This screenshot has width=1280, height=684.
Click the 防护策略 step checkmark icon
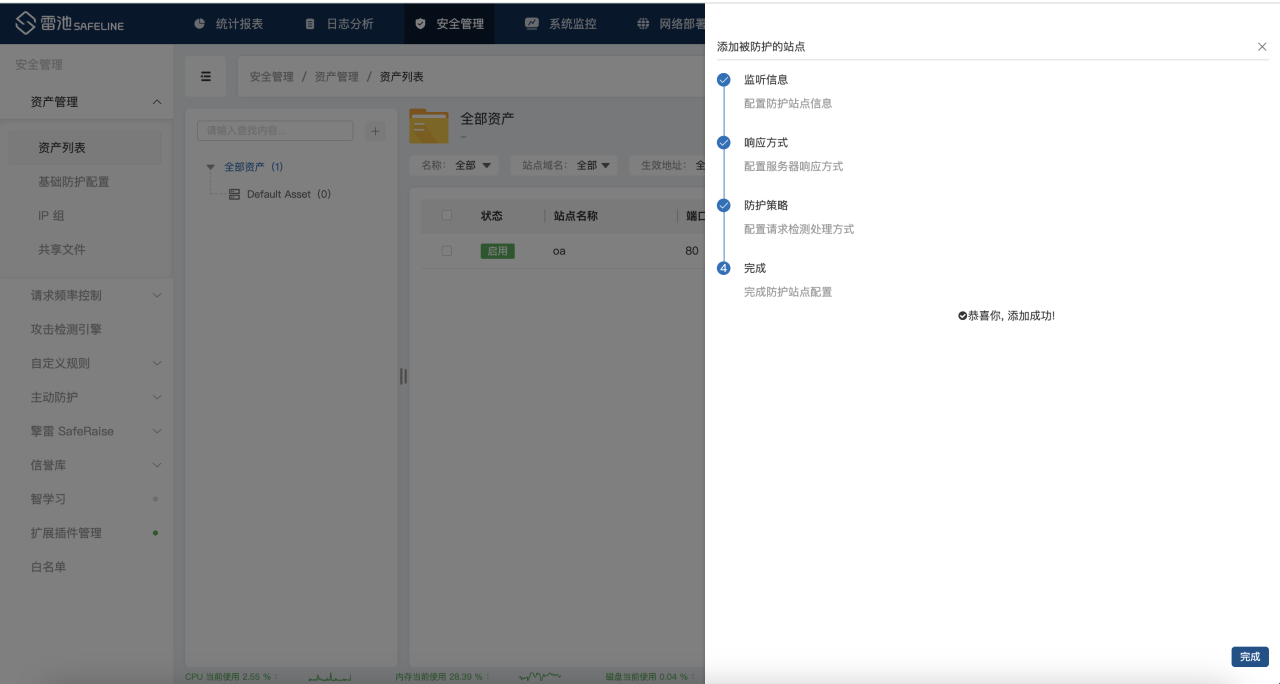coord(724,206)
